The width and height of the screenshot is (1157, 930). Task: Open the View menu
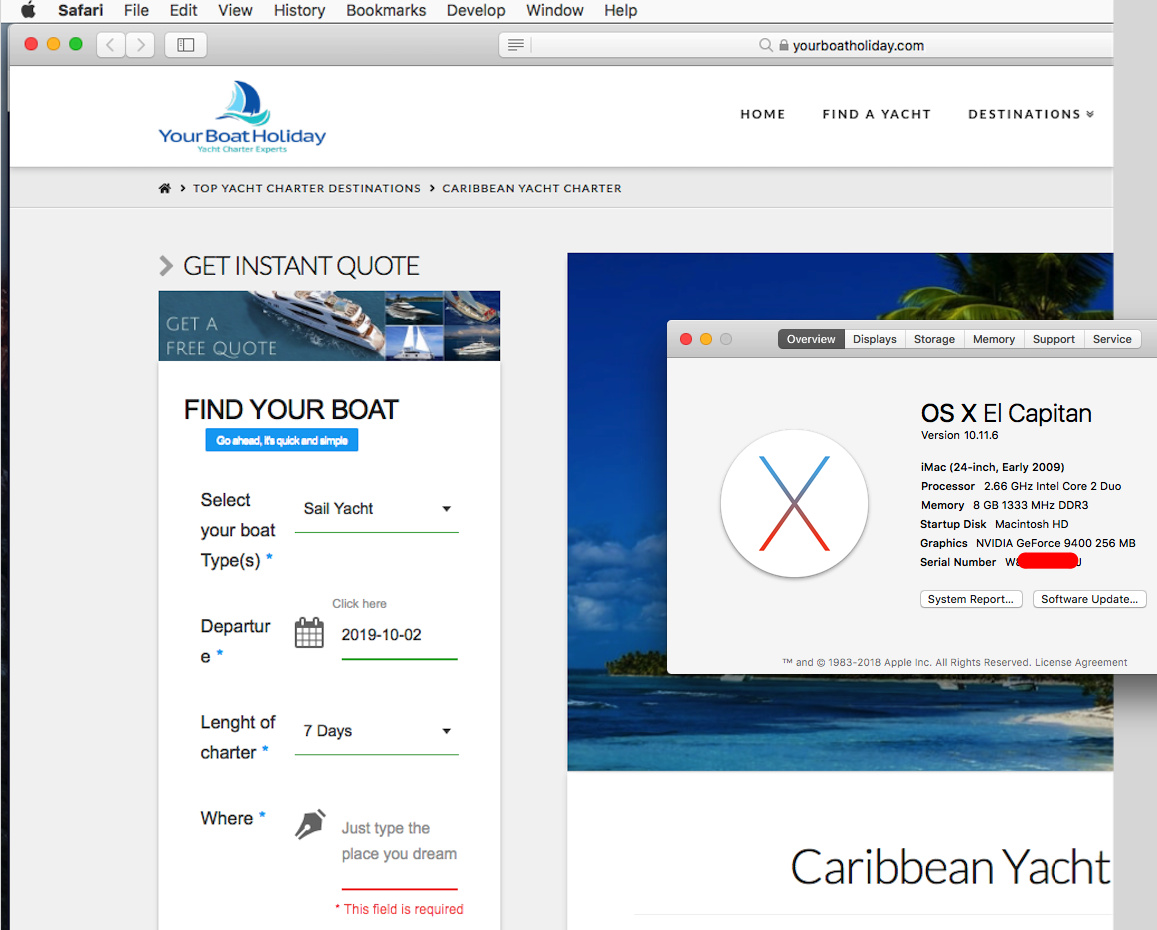pos(235,10)
